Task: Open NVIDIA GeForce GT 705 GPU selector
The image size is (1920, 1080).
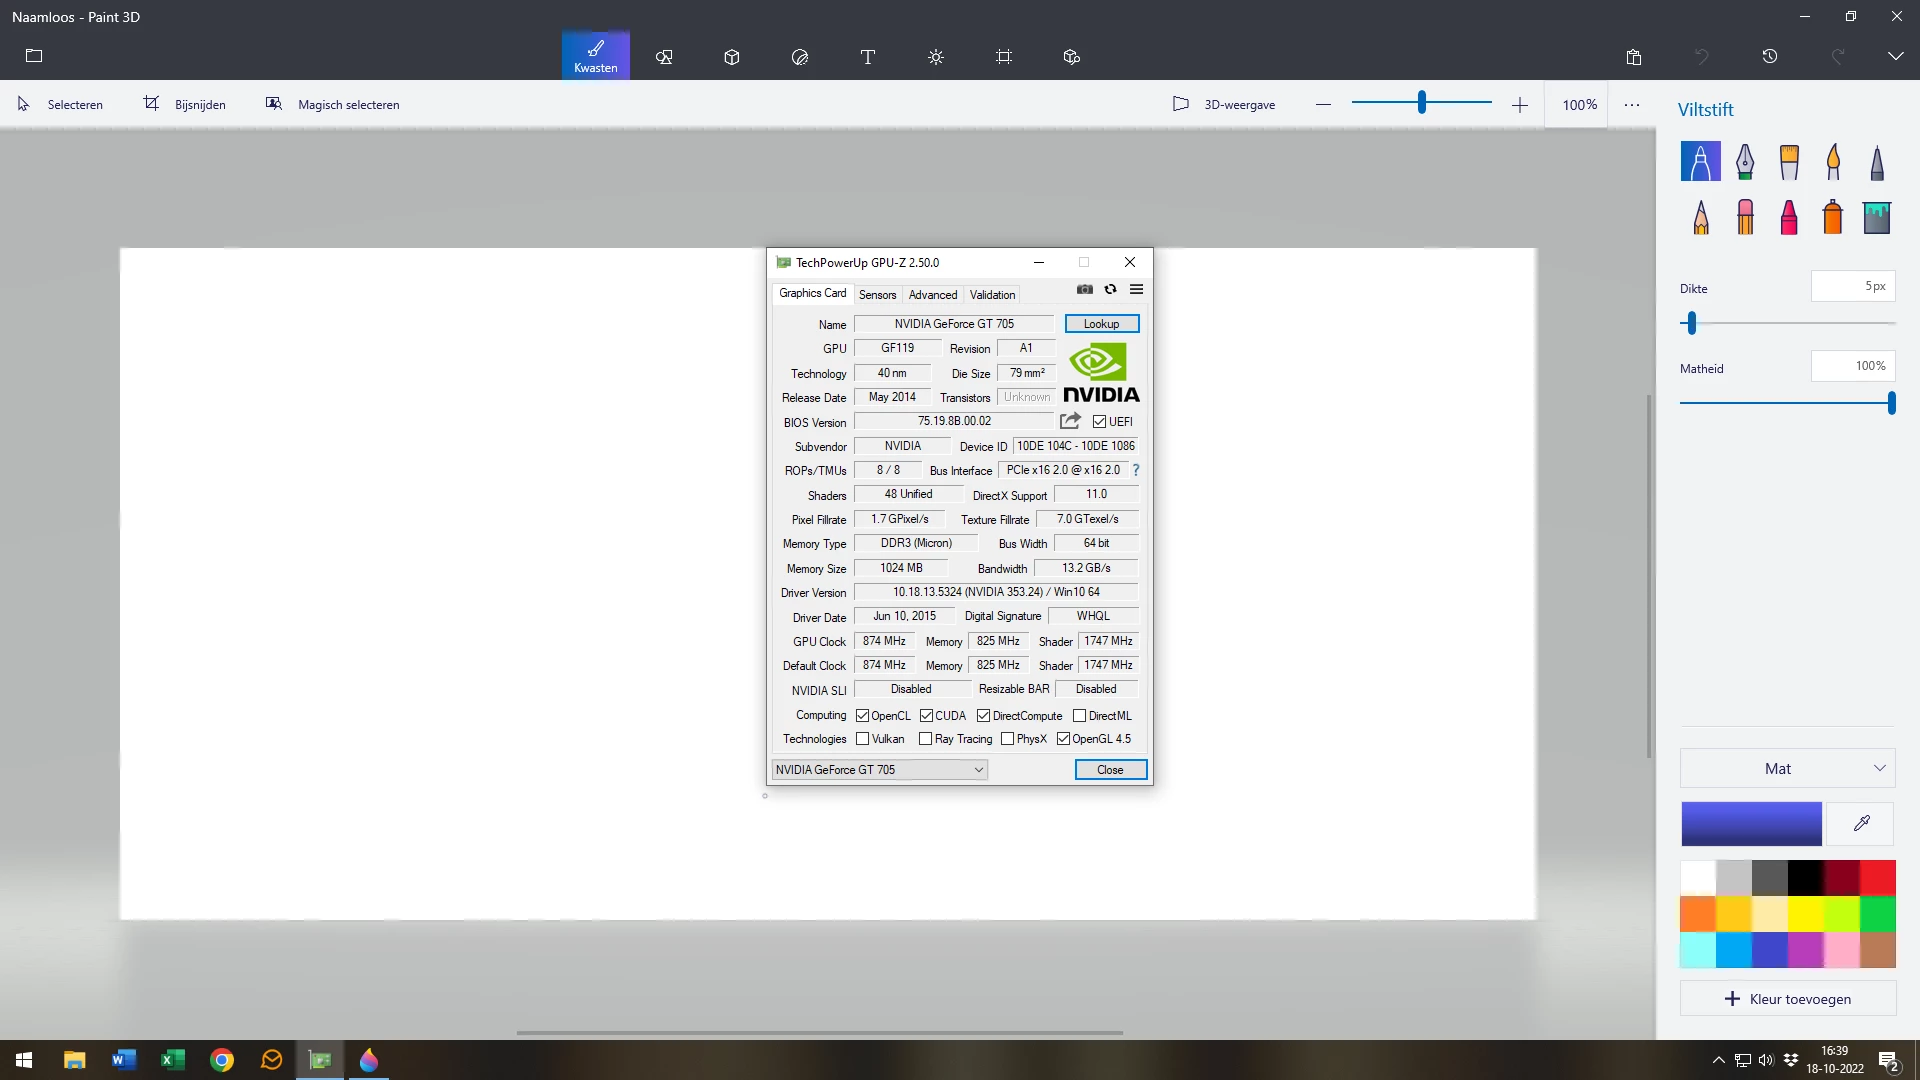Action: point(879,770)
